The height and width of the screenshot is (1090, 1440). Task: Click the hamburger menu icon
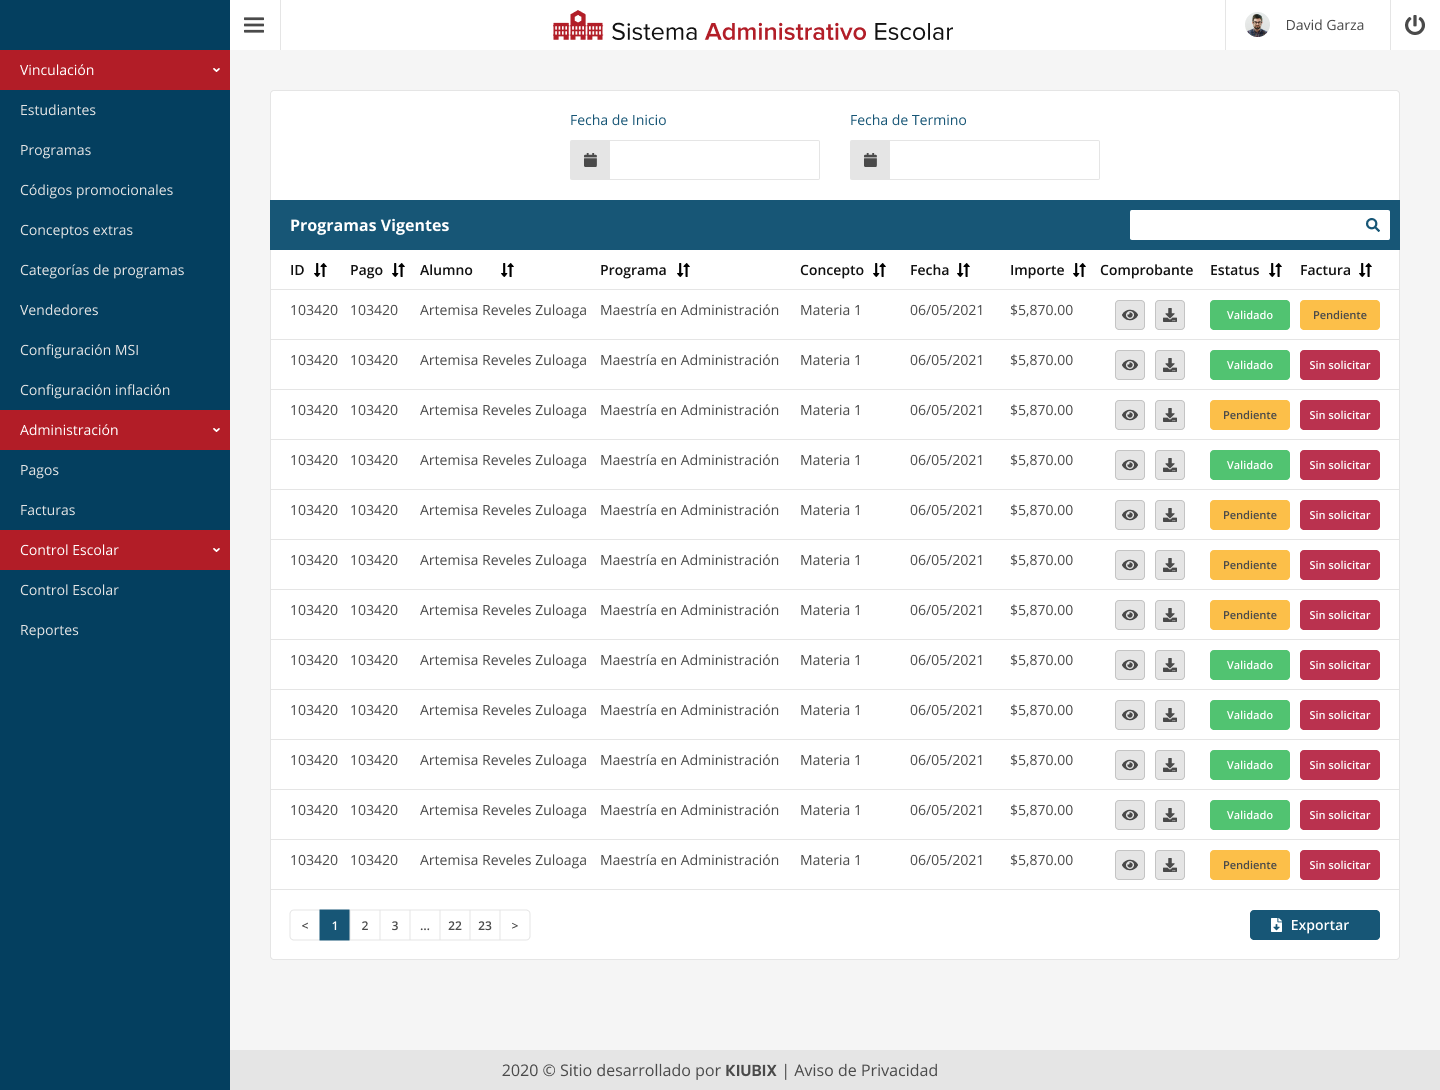254,25
